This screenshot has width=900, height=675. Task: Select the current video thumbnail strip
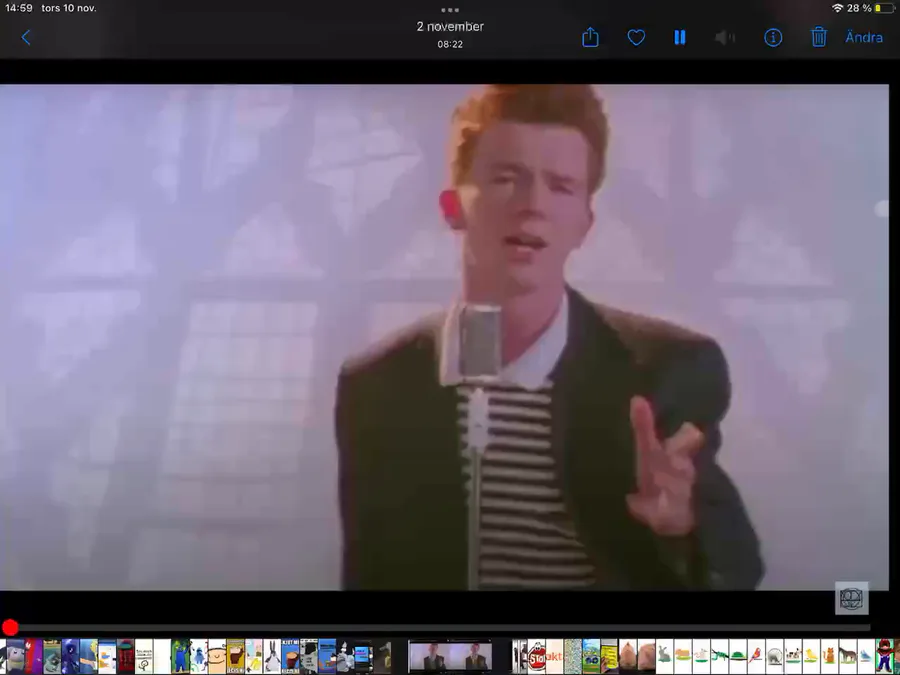tap(450, 656)
